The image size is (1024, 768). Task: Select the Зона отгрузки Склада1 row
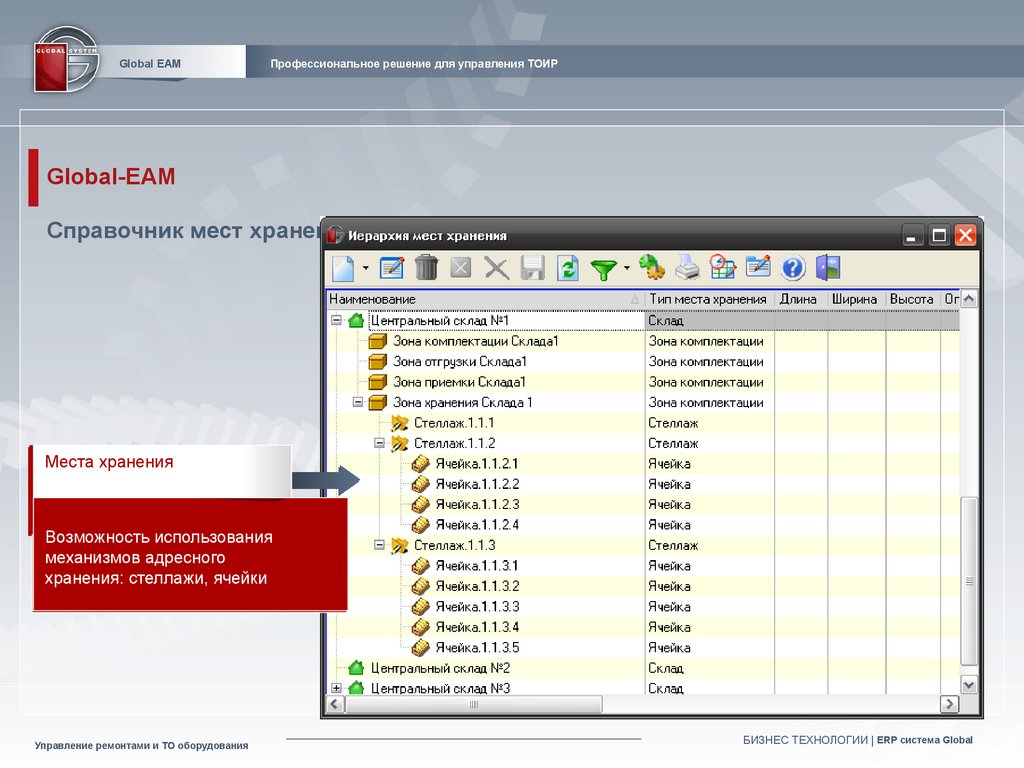point(459,362)
